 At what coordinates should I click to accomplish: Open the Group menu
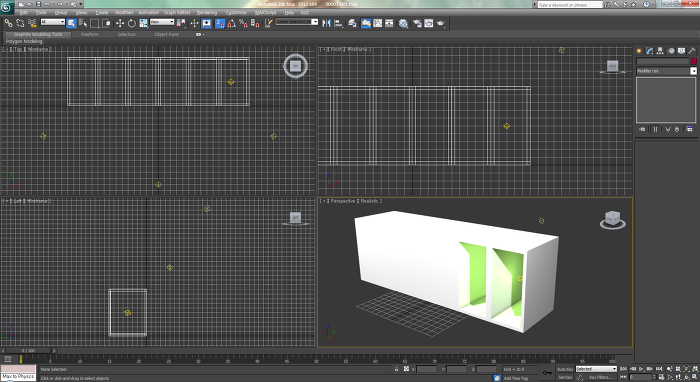[61, 12]
